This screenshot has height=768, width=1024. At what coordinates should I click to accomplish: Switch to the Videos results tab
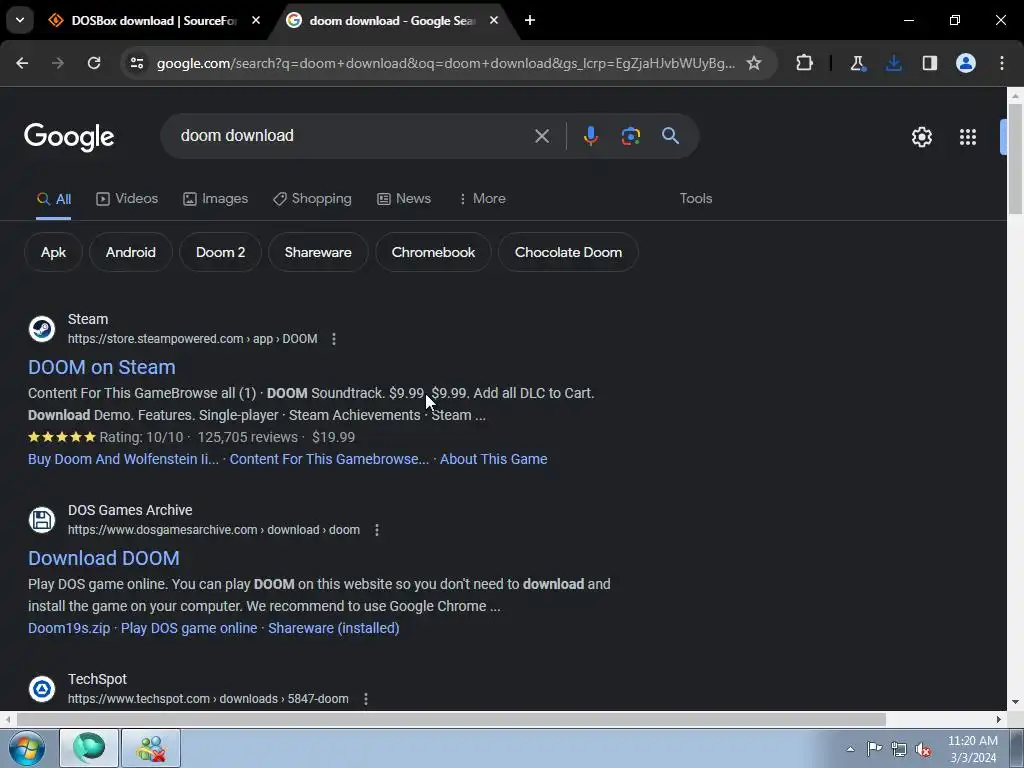click(127, 199)
